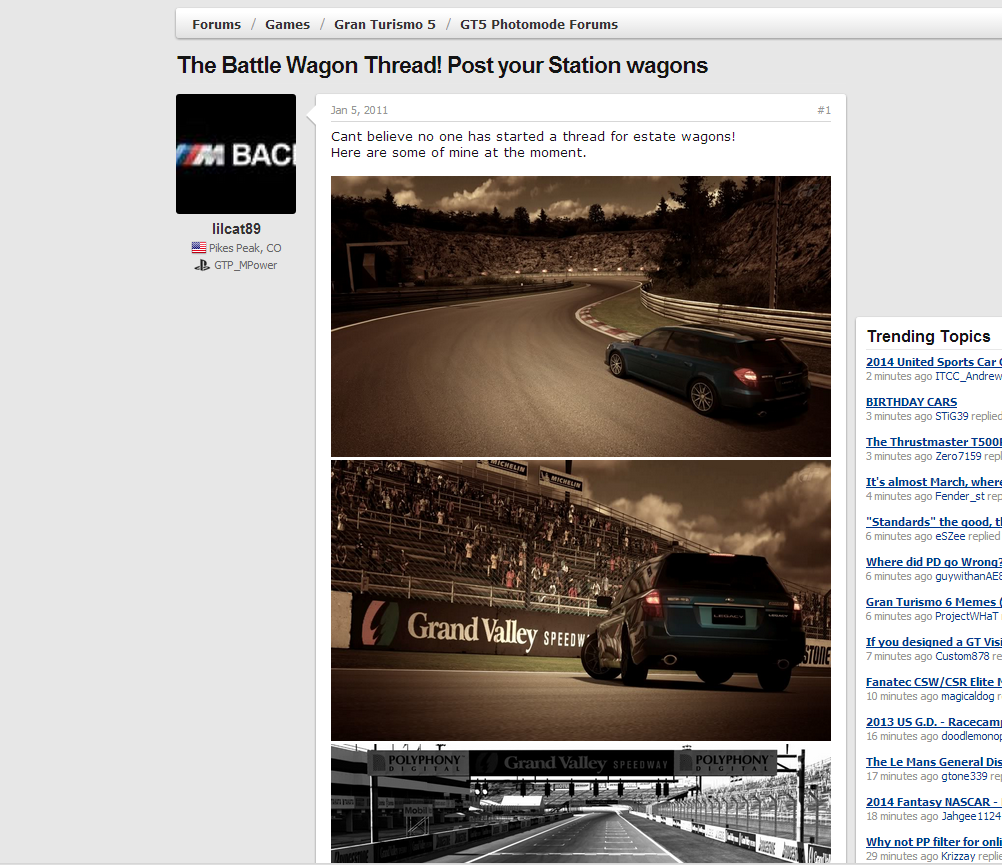Open the black-and-white Grand Valley straight photo

[x=581, y=804]
